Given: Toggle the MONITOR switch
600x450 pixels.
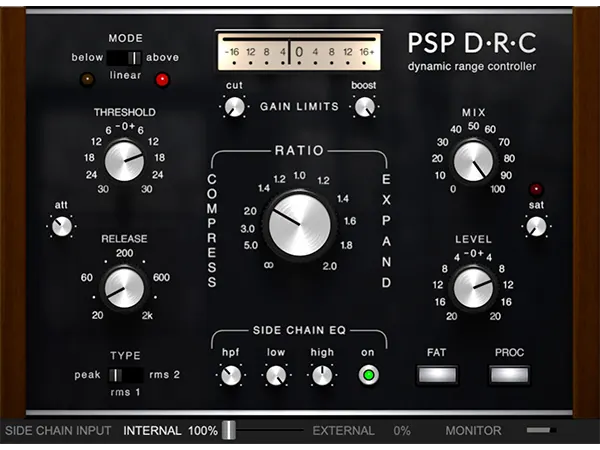Looking at the screenshot, I should 541,430.
